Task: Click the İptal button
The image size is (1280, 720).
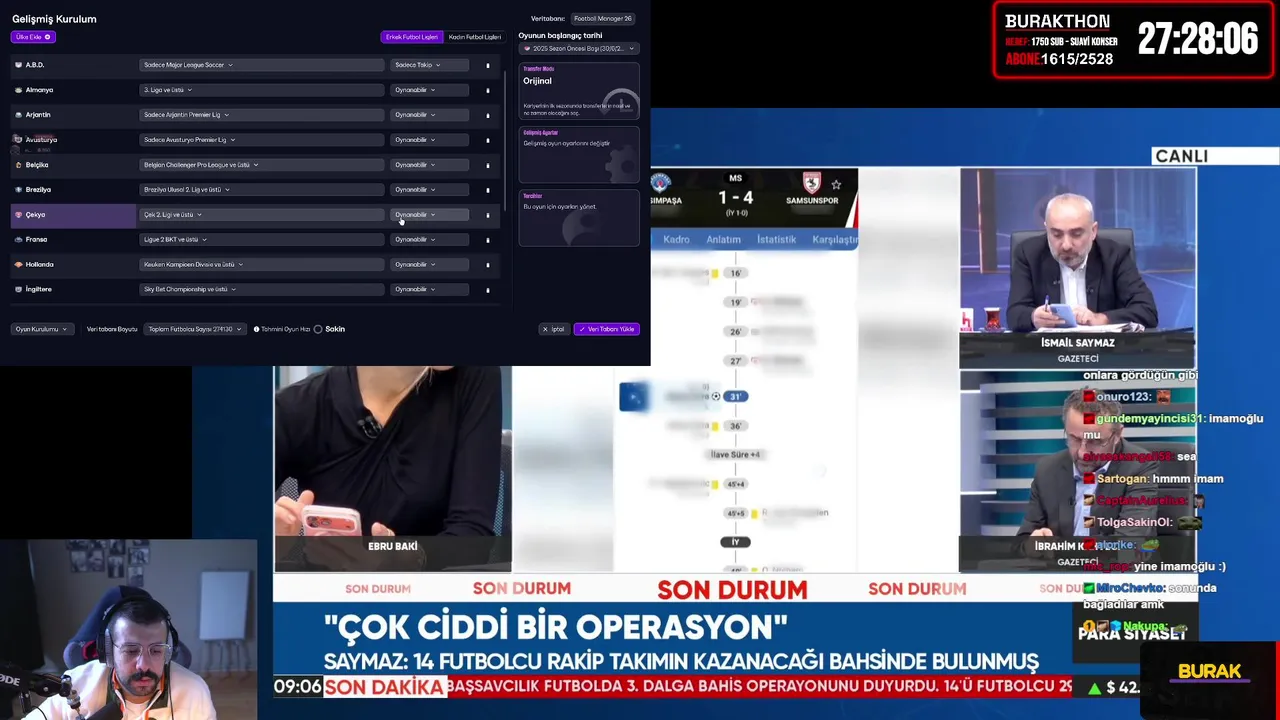Action: (554, 329)
